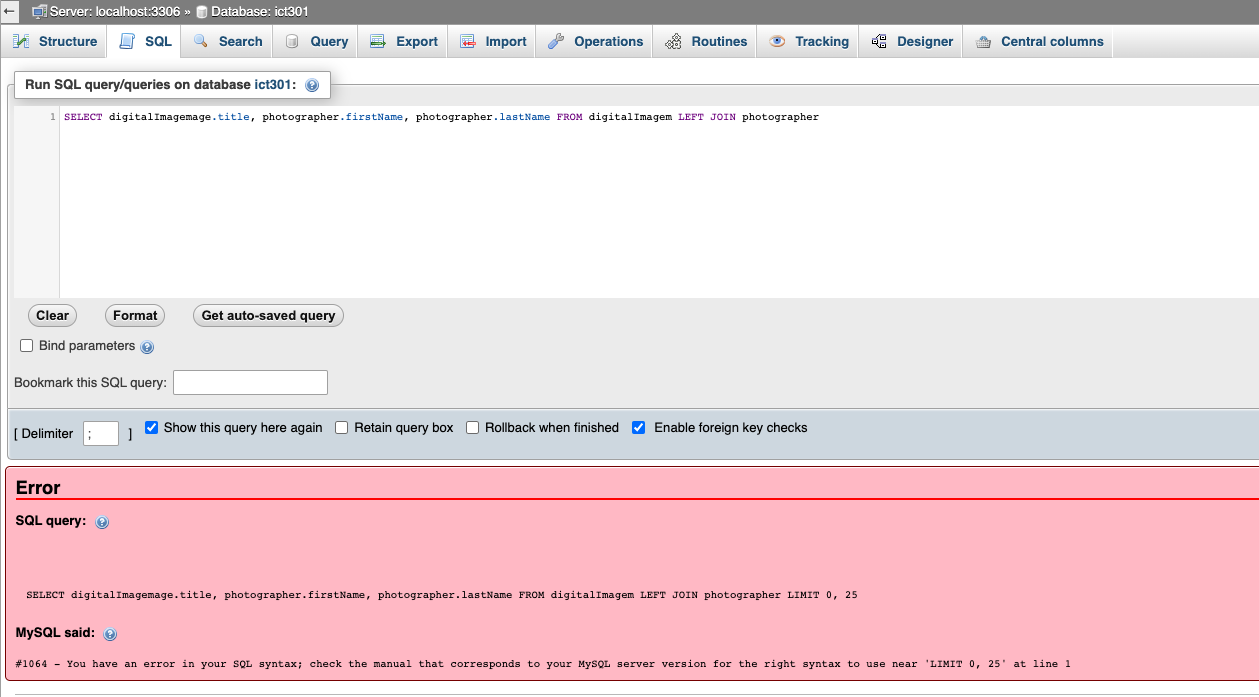Click the Clear button
Viewport: 1259px width, 697px height.
pos(52,315)
